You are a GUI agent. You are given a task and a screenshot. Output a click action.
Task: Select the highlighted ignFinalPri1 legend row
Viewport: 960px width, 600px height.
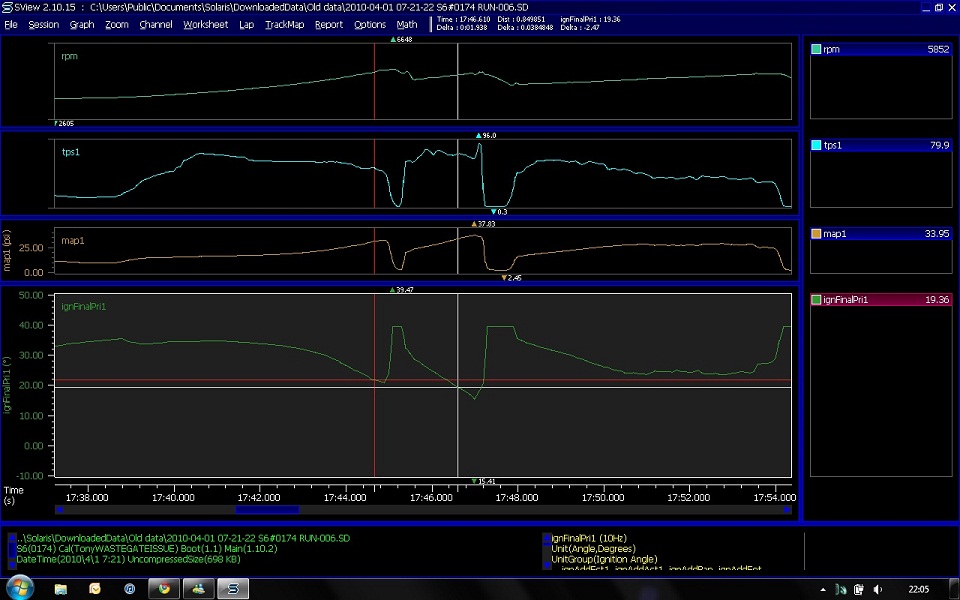[881, 299]
